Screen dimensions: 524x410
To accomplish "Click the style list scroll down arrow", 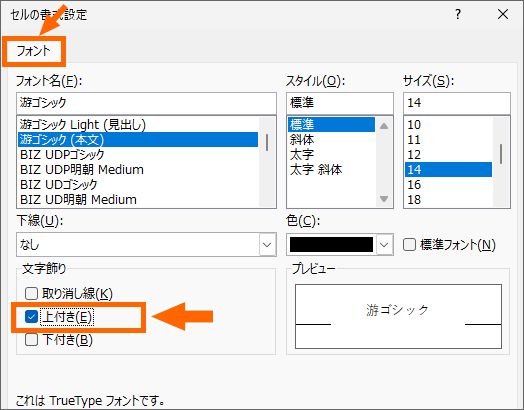I will [x=384, y=199].
